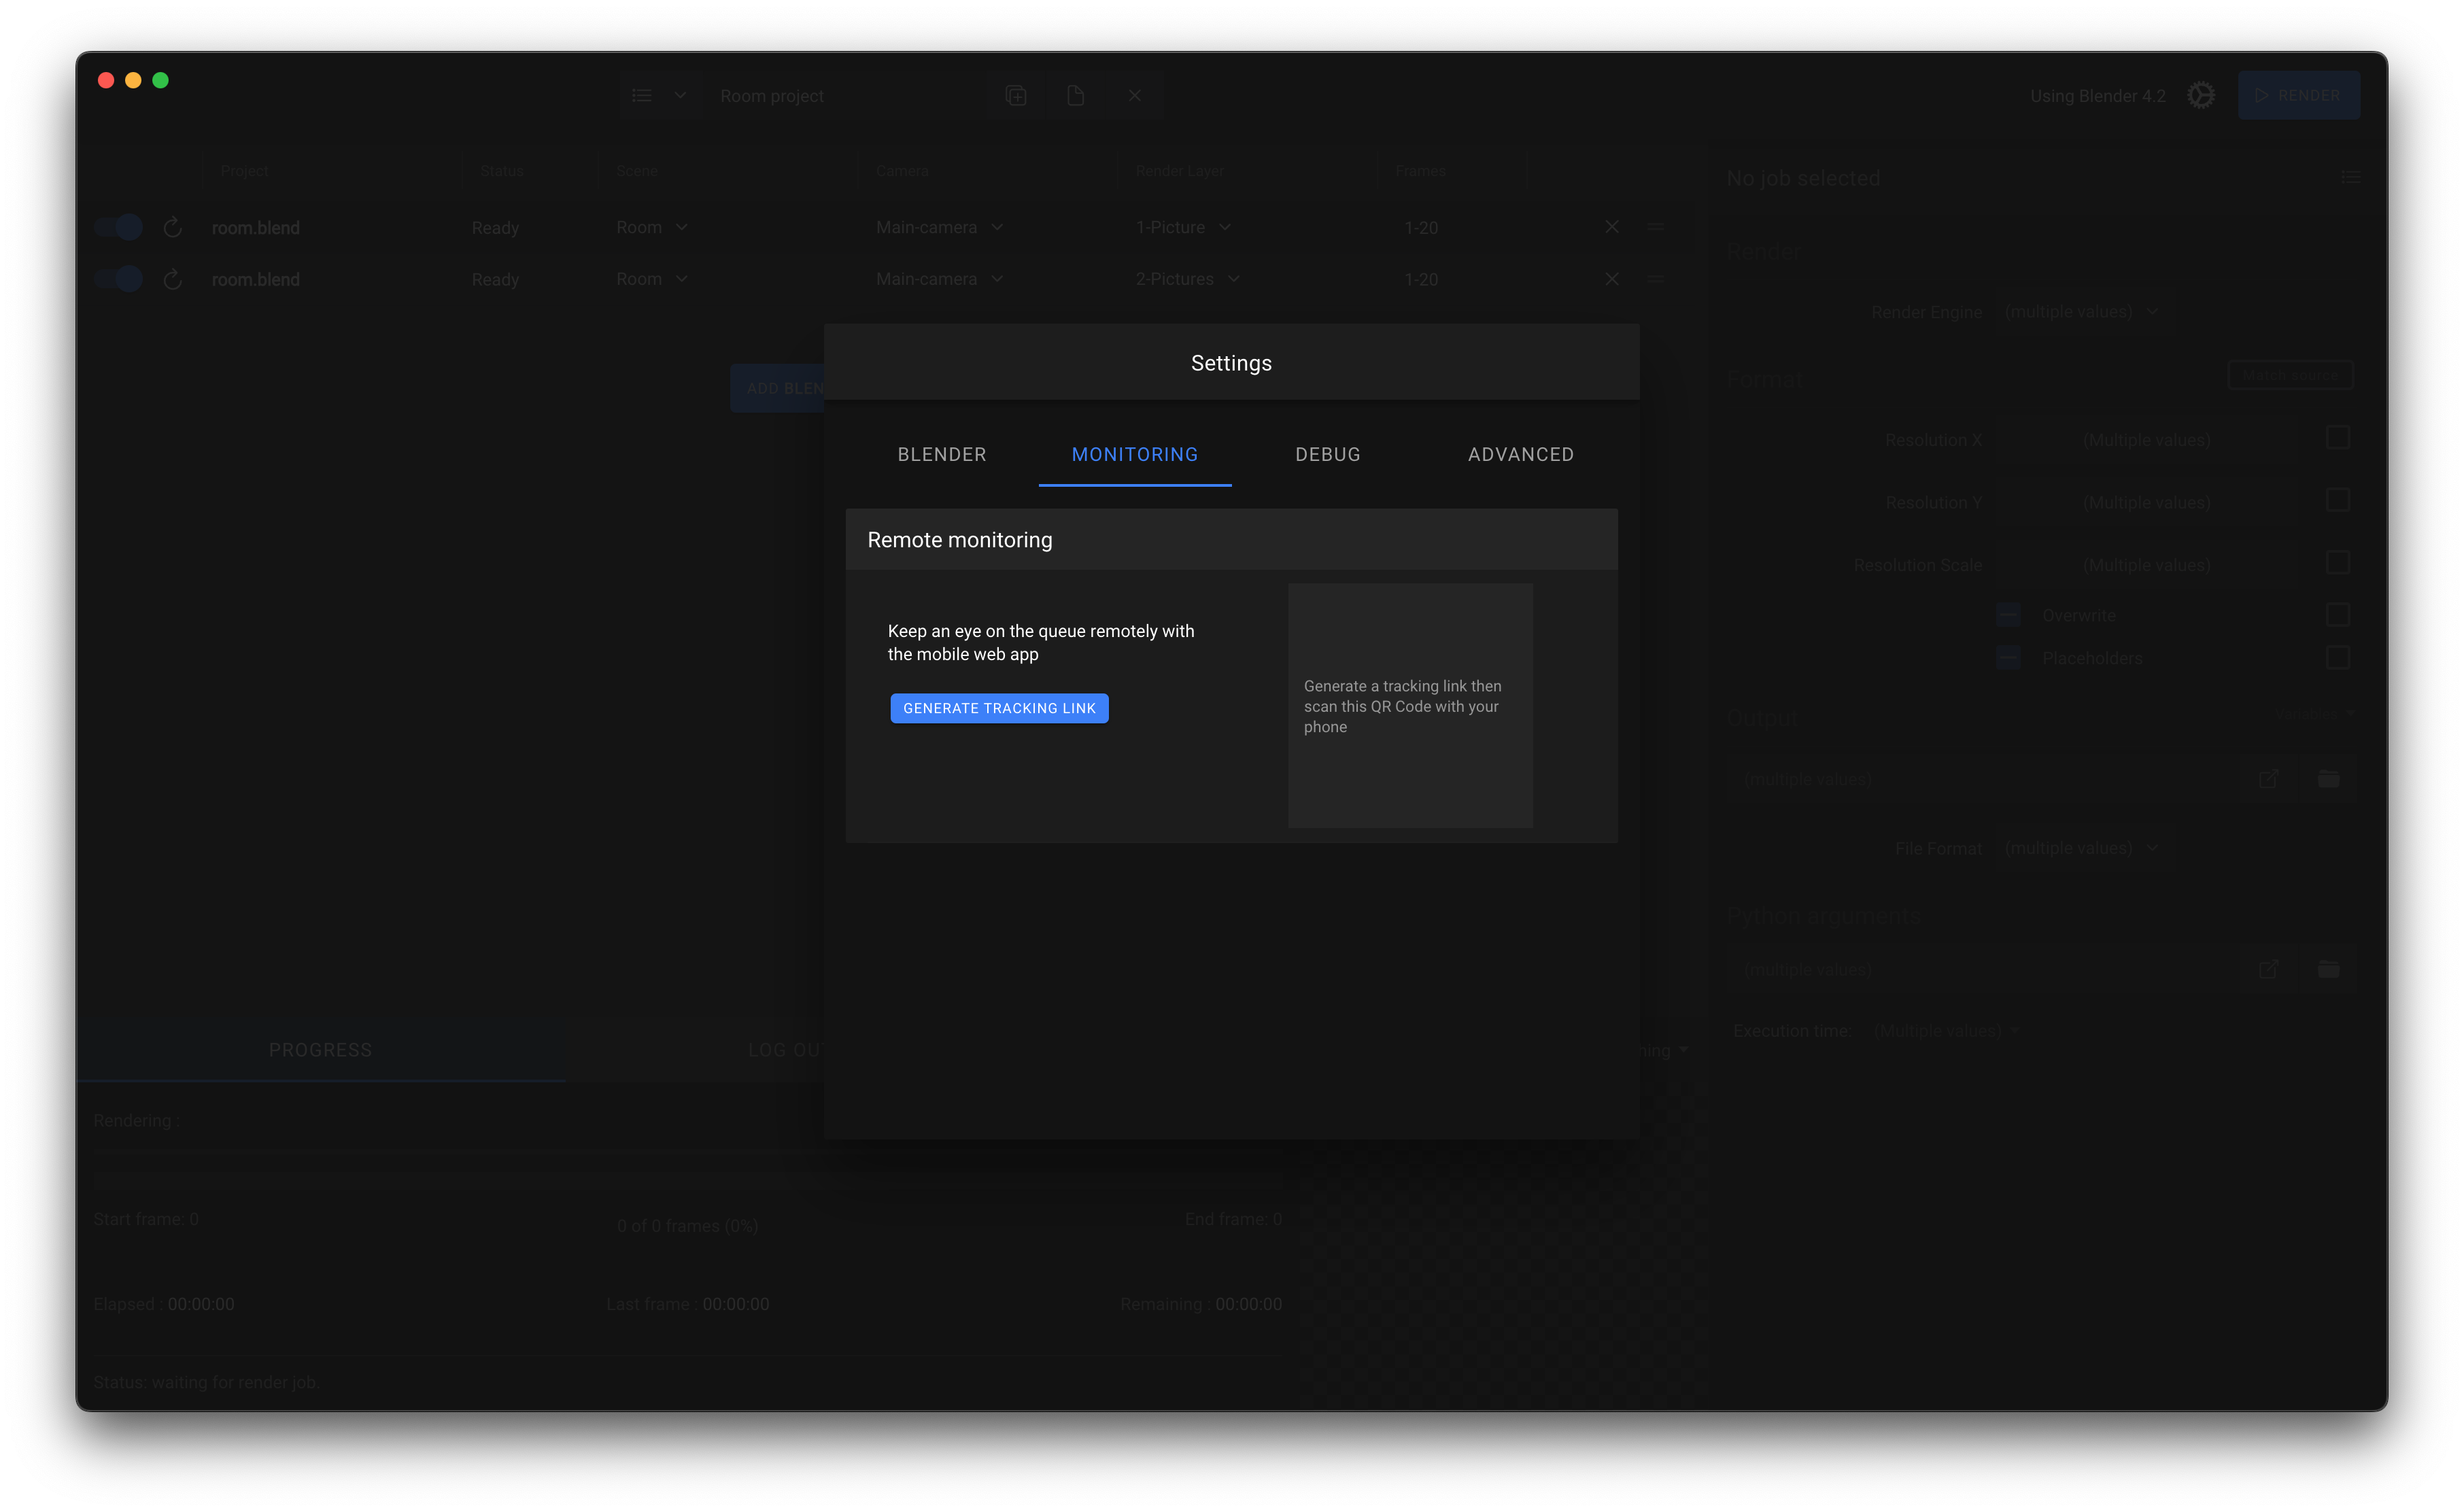Open File Format multiple values dropdown
Viewport: 2464px width, 1512px height.
point(2081,848)
